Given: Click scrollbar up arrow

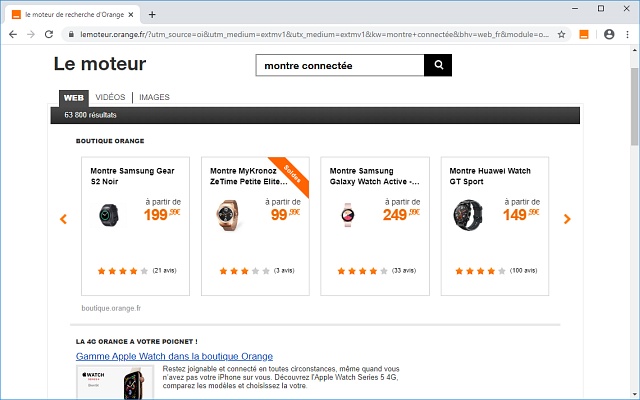Looking at the screenshot, I should tap(635, 51).
